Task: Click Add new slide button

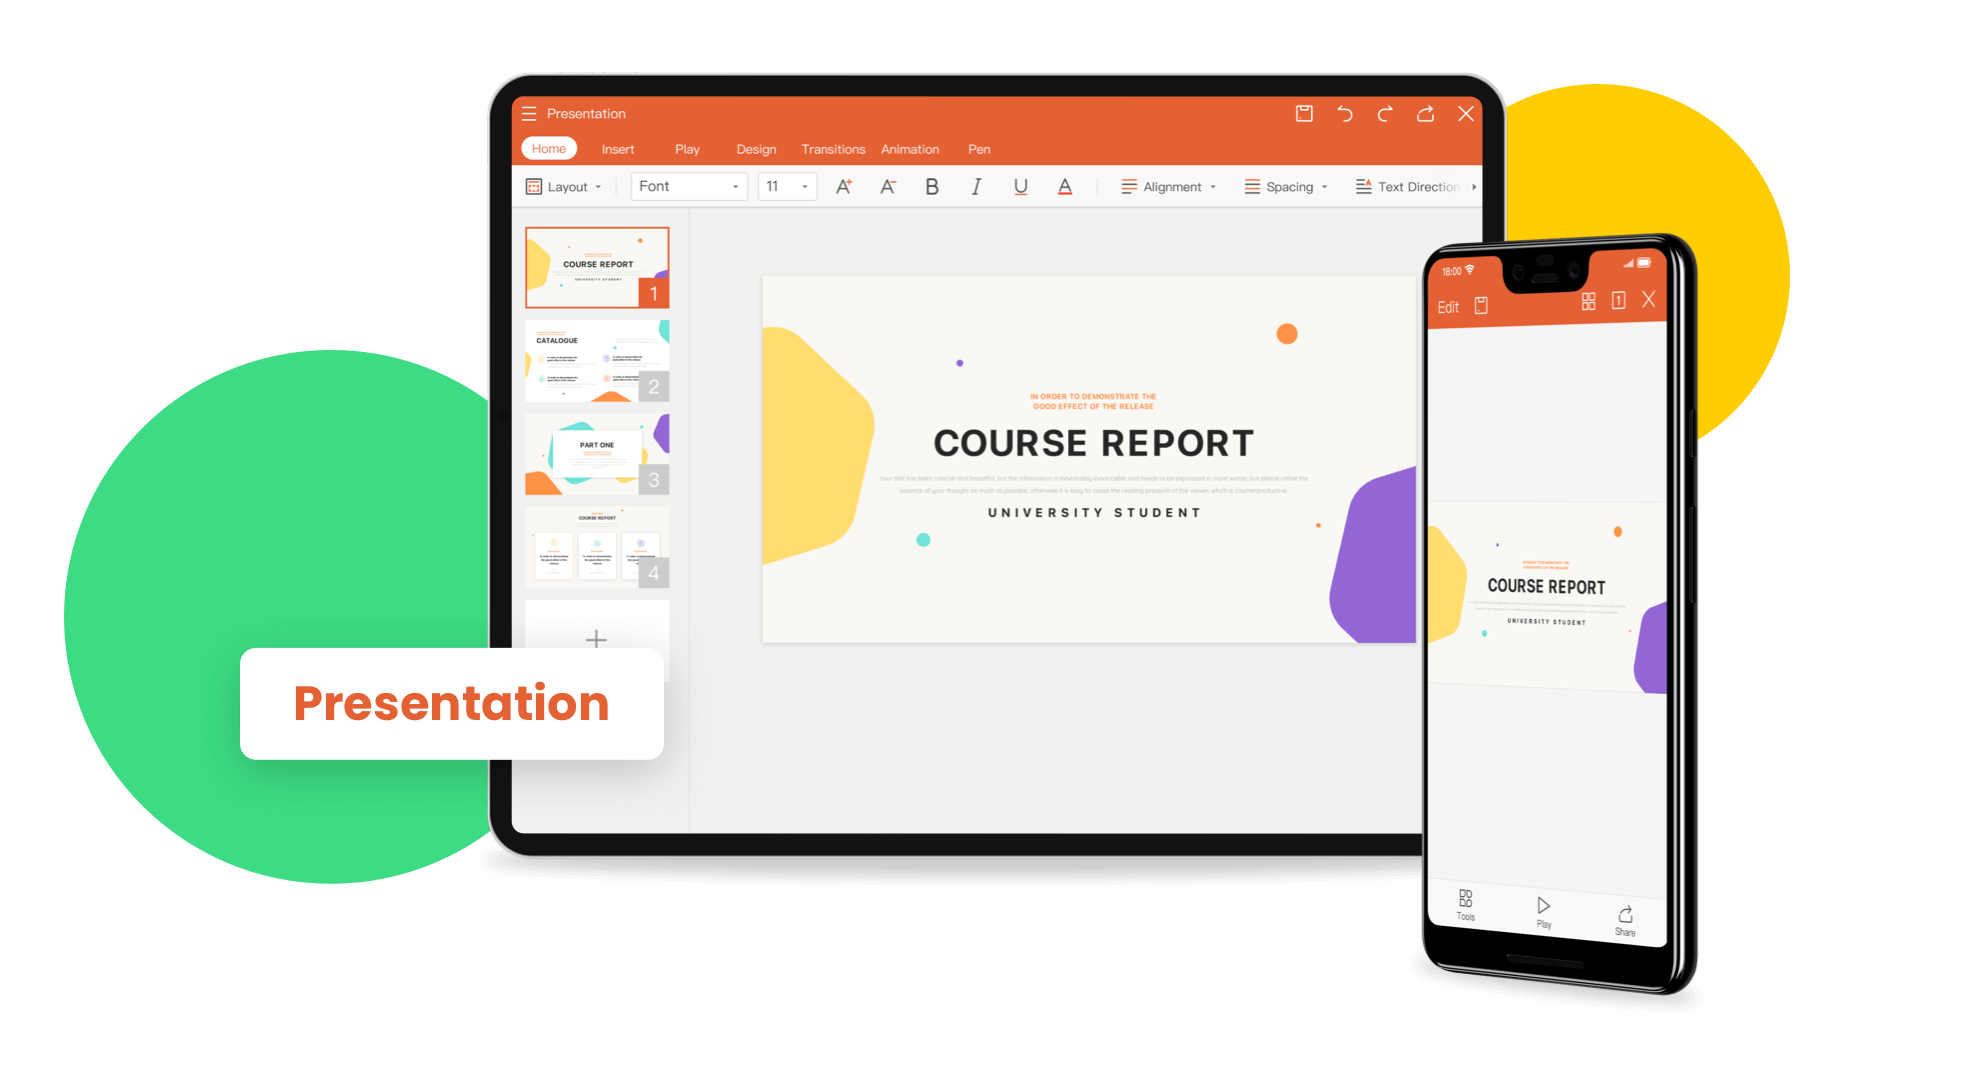Action: (595, 638)
